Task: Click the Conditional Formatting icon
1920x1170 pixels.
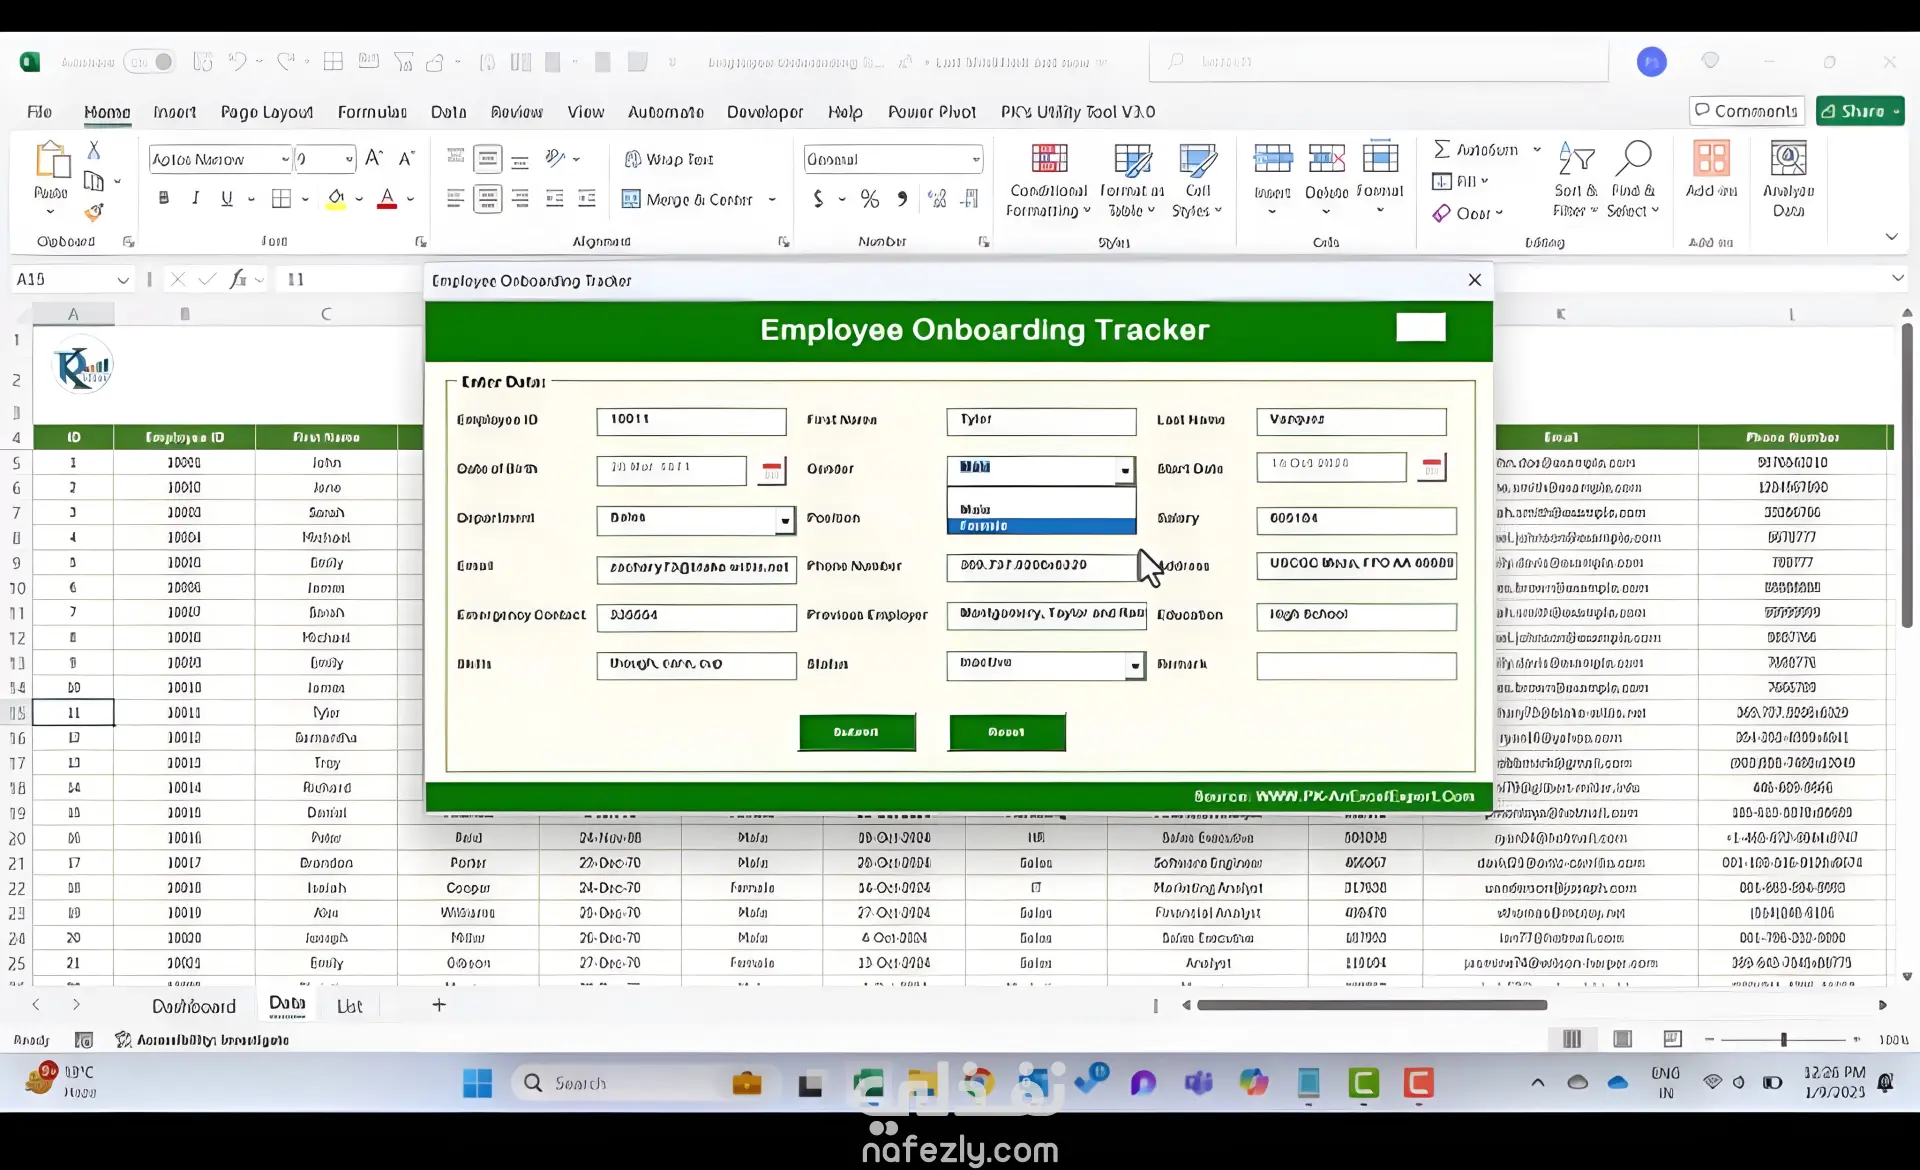Action: [1048, 160]
